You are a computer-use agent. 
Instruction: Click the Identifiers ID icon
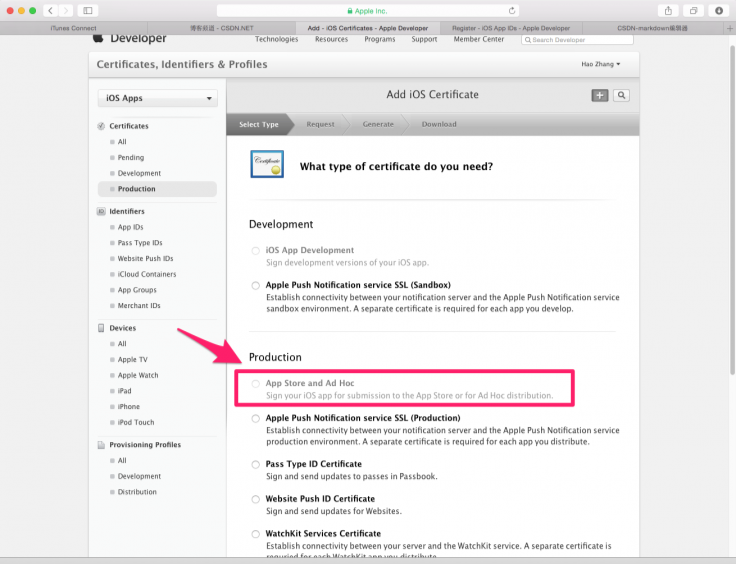point(101,211)
